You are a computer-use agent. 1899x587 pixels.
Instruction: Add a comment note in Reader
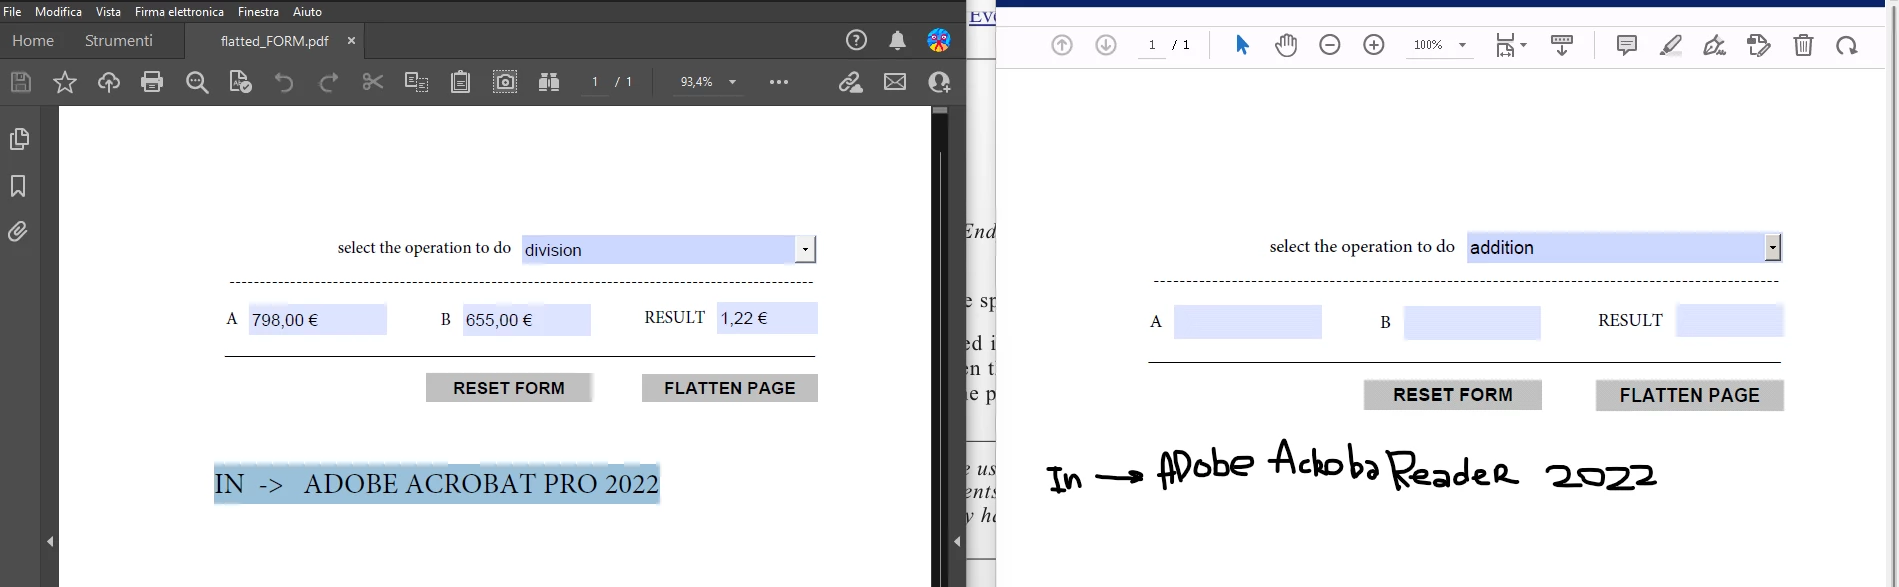point(1627,45)
